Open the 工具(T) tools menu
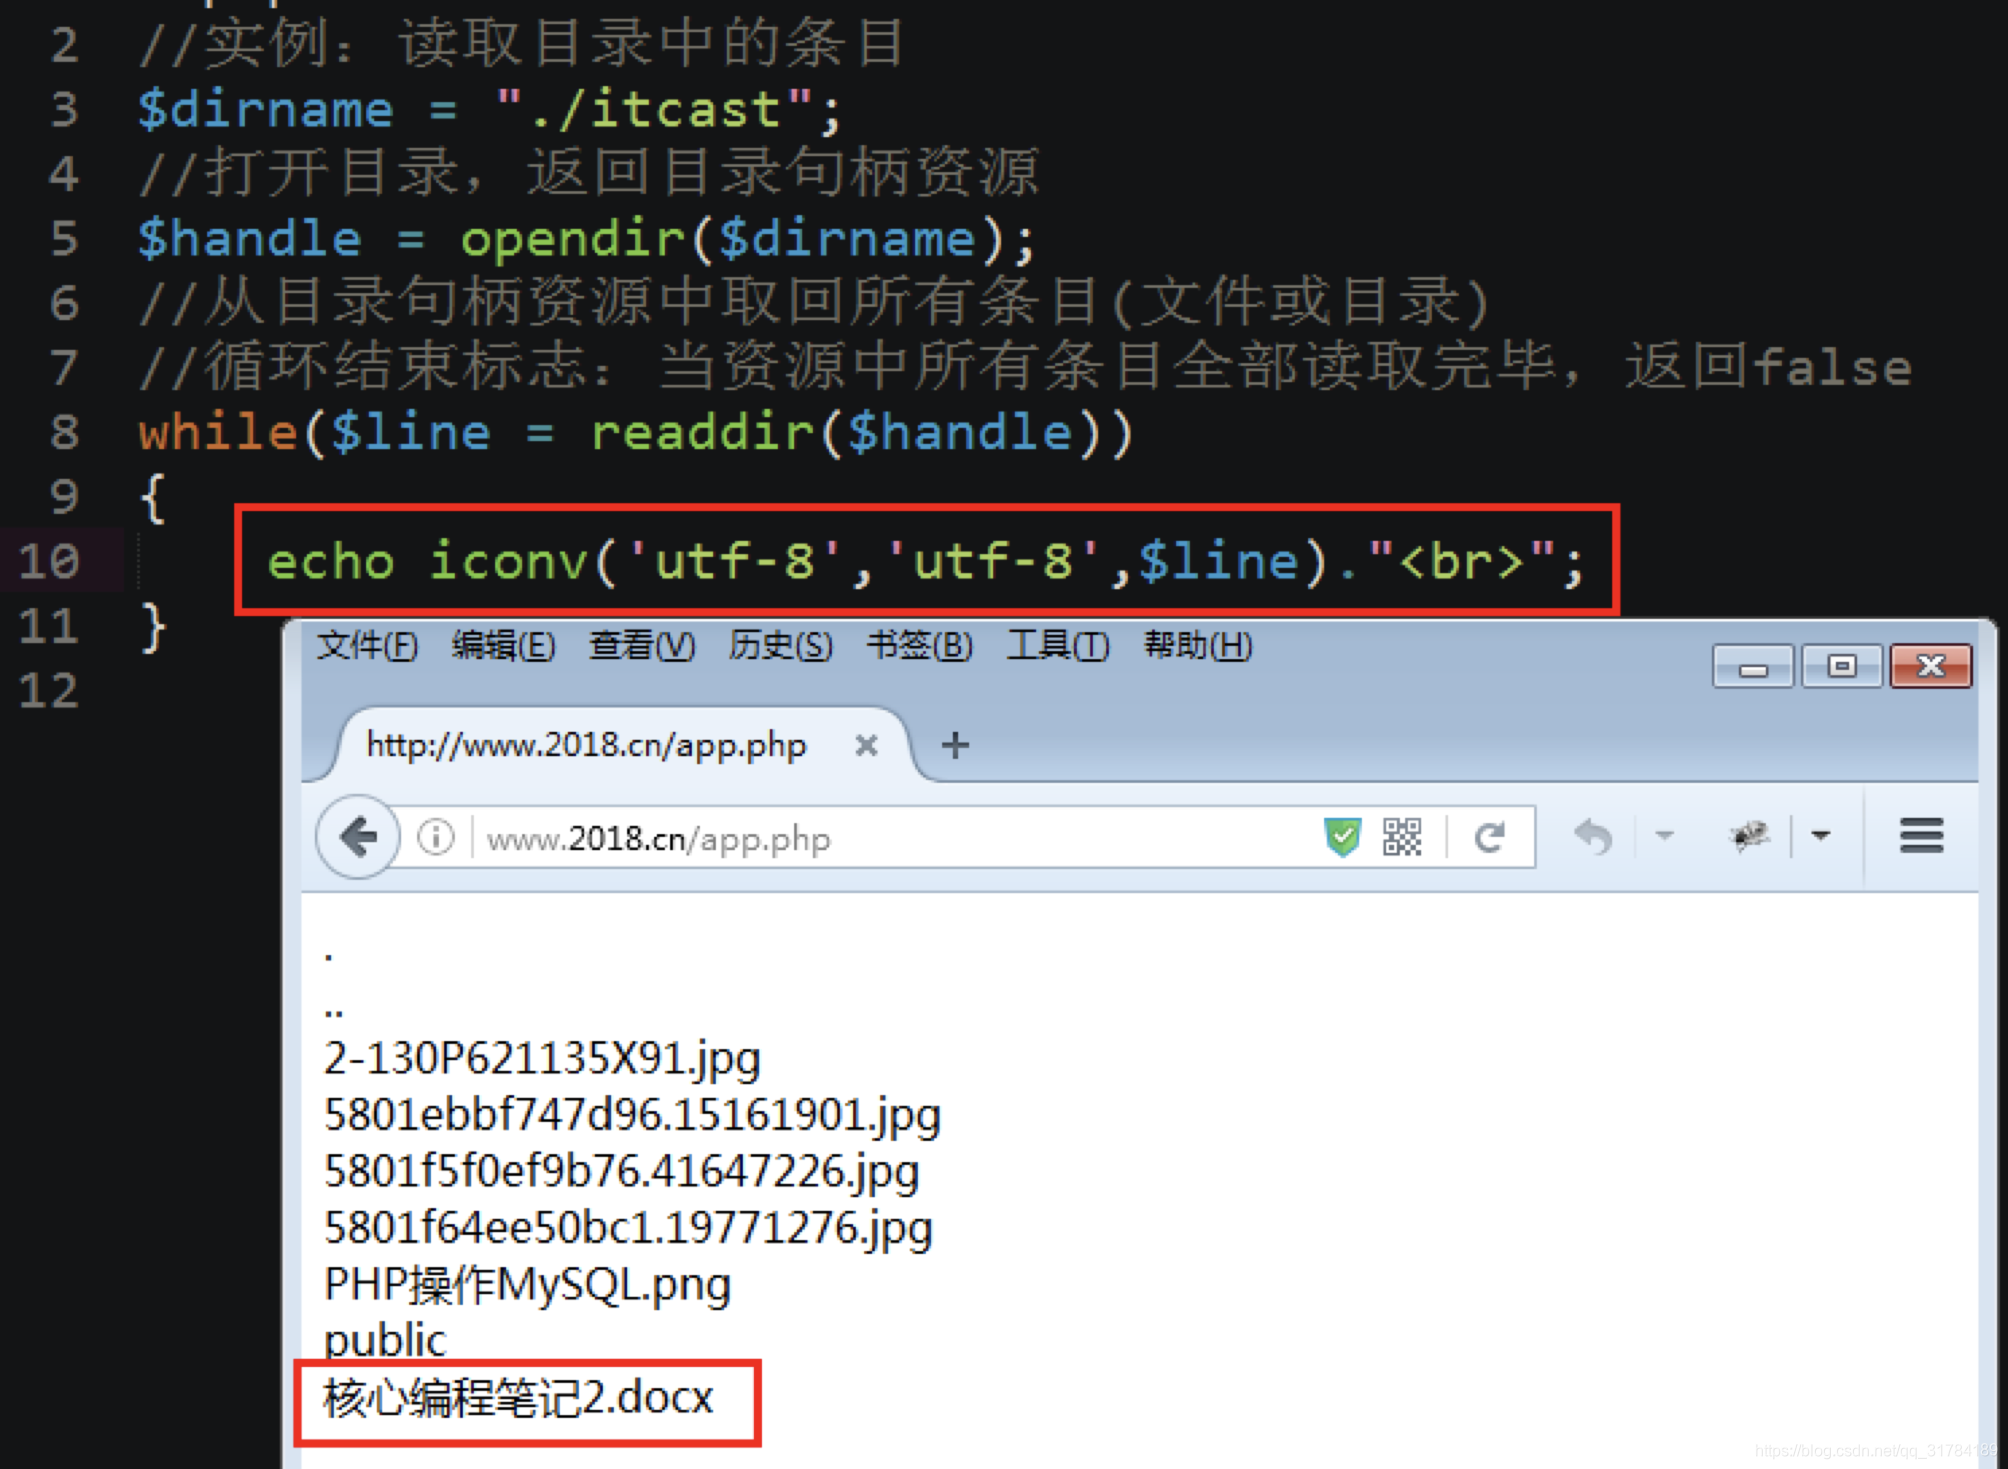This screenshot has width=2008, height=1469. click(x=1058, y=646)
